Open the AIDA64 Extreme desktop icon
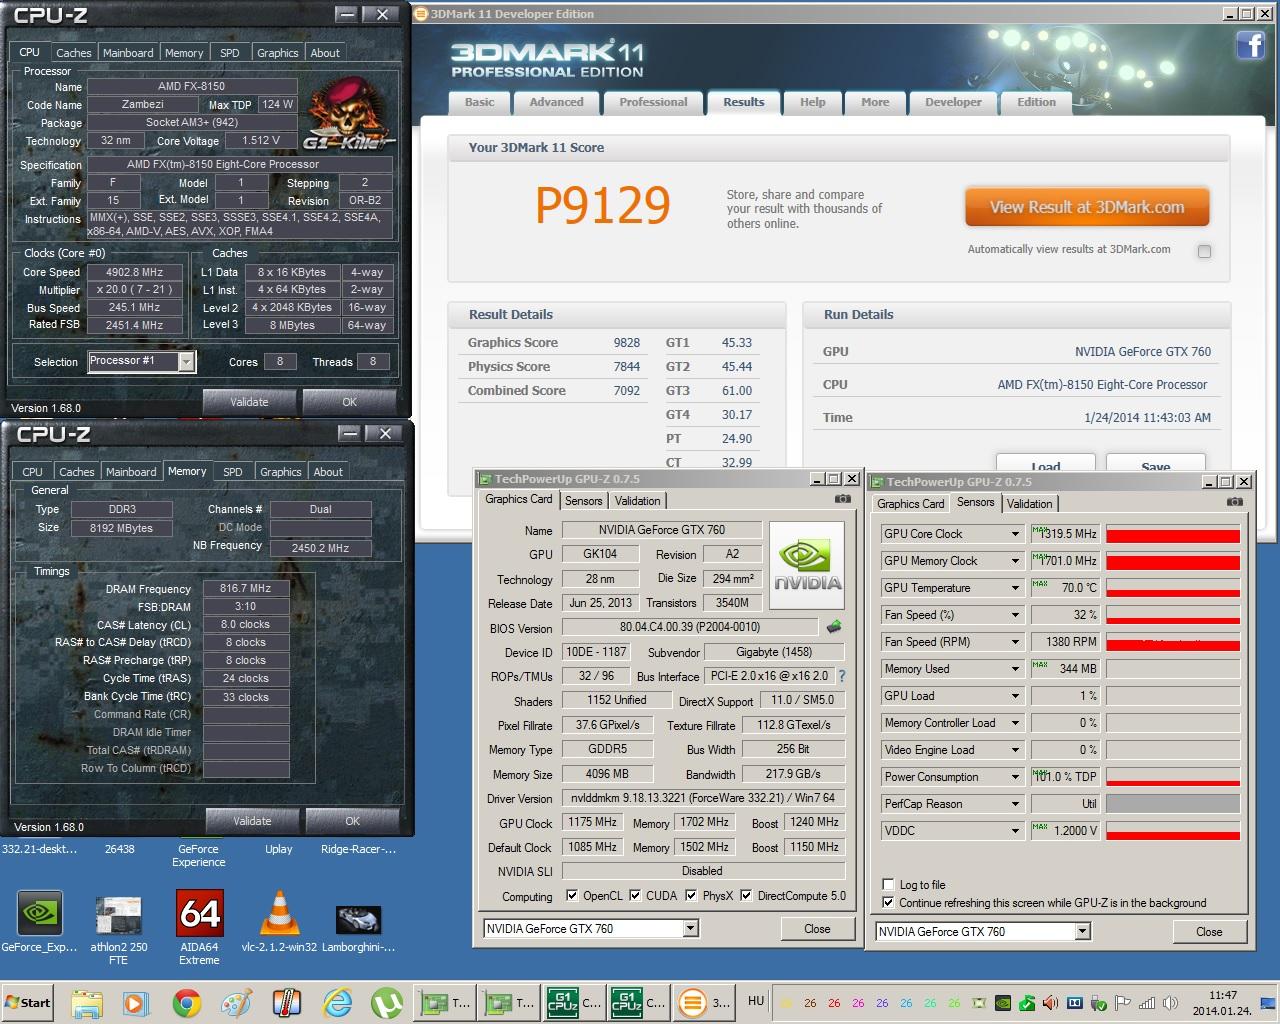This screenshot has height=1024, width=1280. [x=199, y=927]
